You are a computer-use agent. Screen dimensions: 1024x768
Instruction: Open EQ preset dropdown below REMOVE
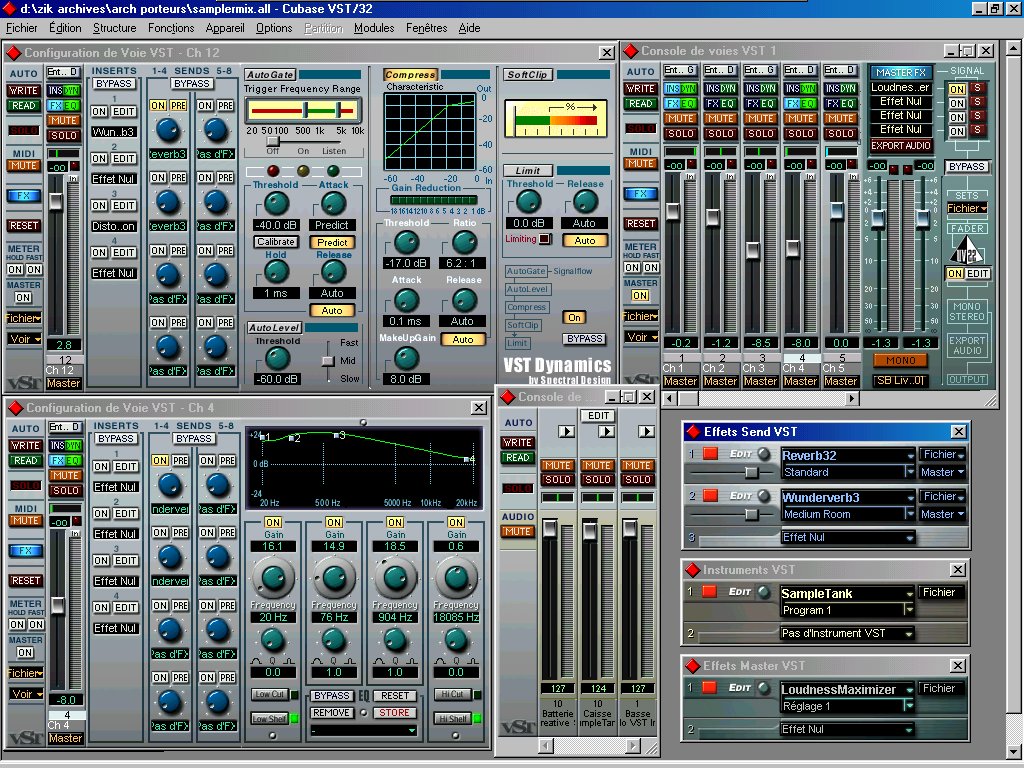(364, 730)
